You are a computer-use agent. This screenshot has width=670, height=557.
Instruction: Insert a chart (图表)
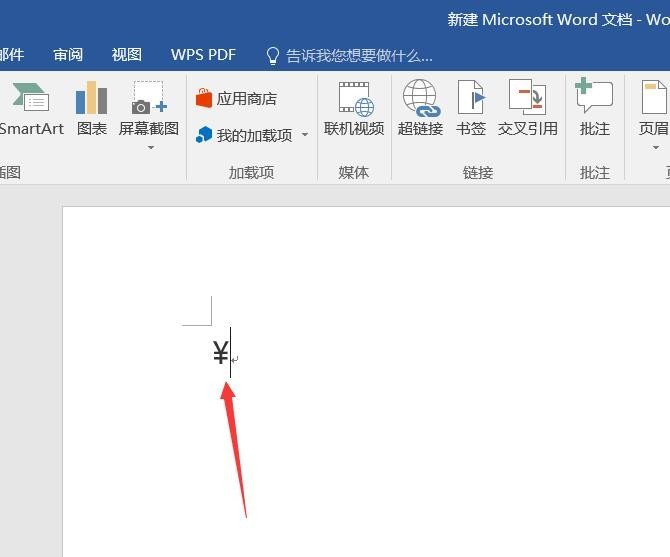pyautogui.click(x=91, y=109)
